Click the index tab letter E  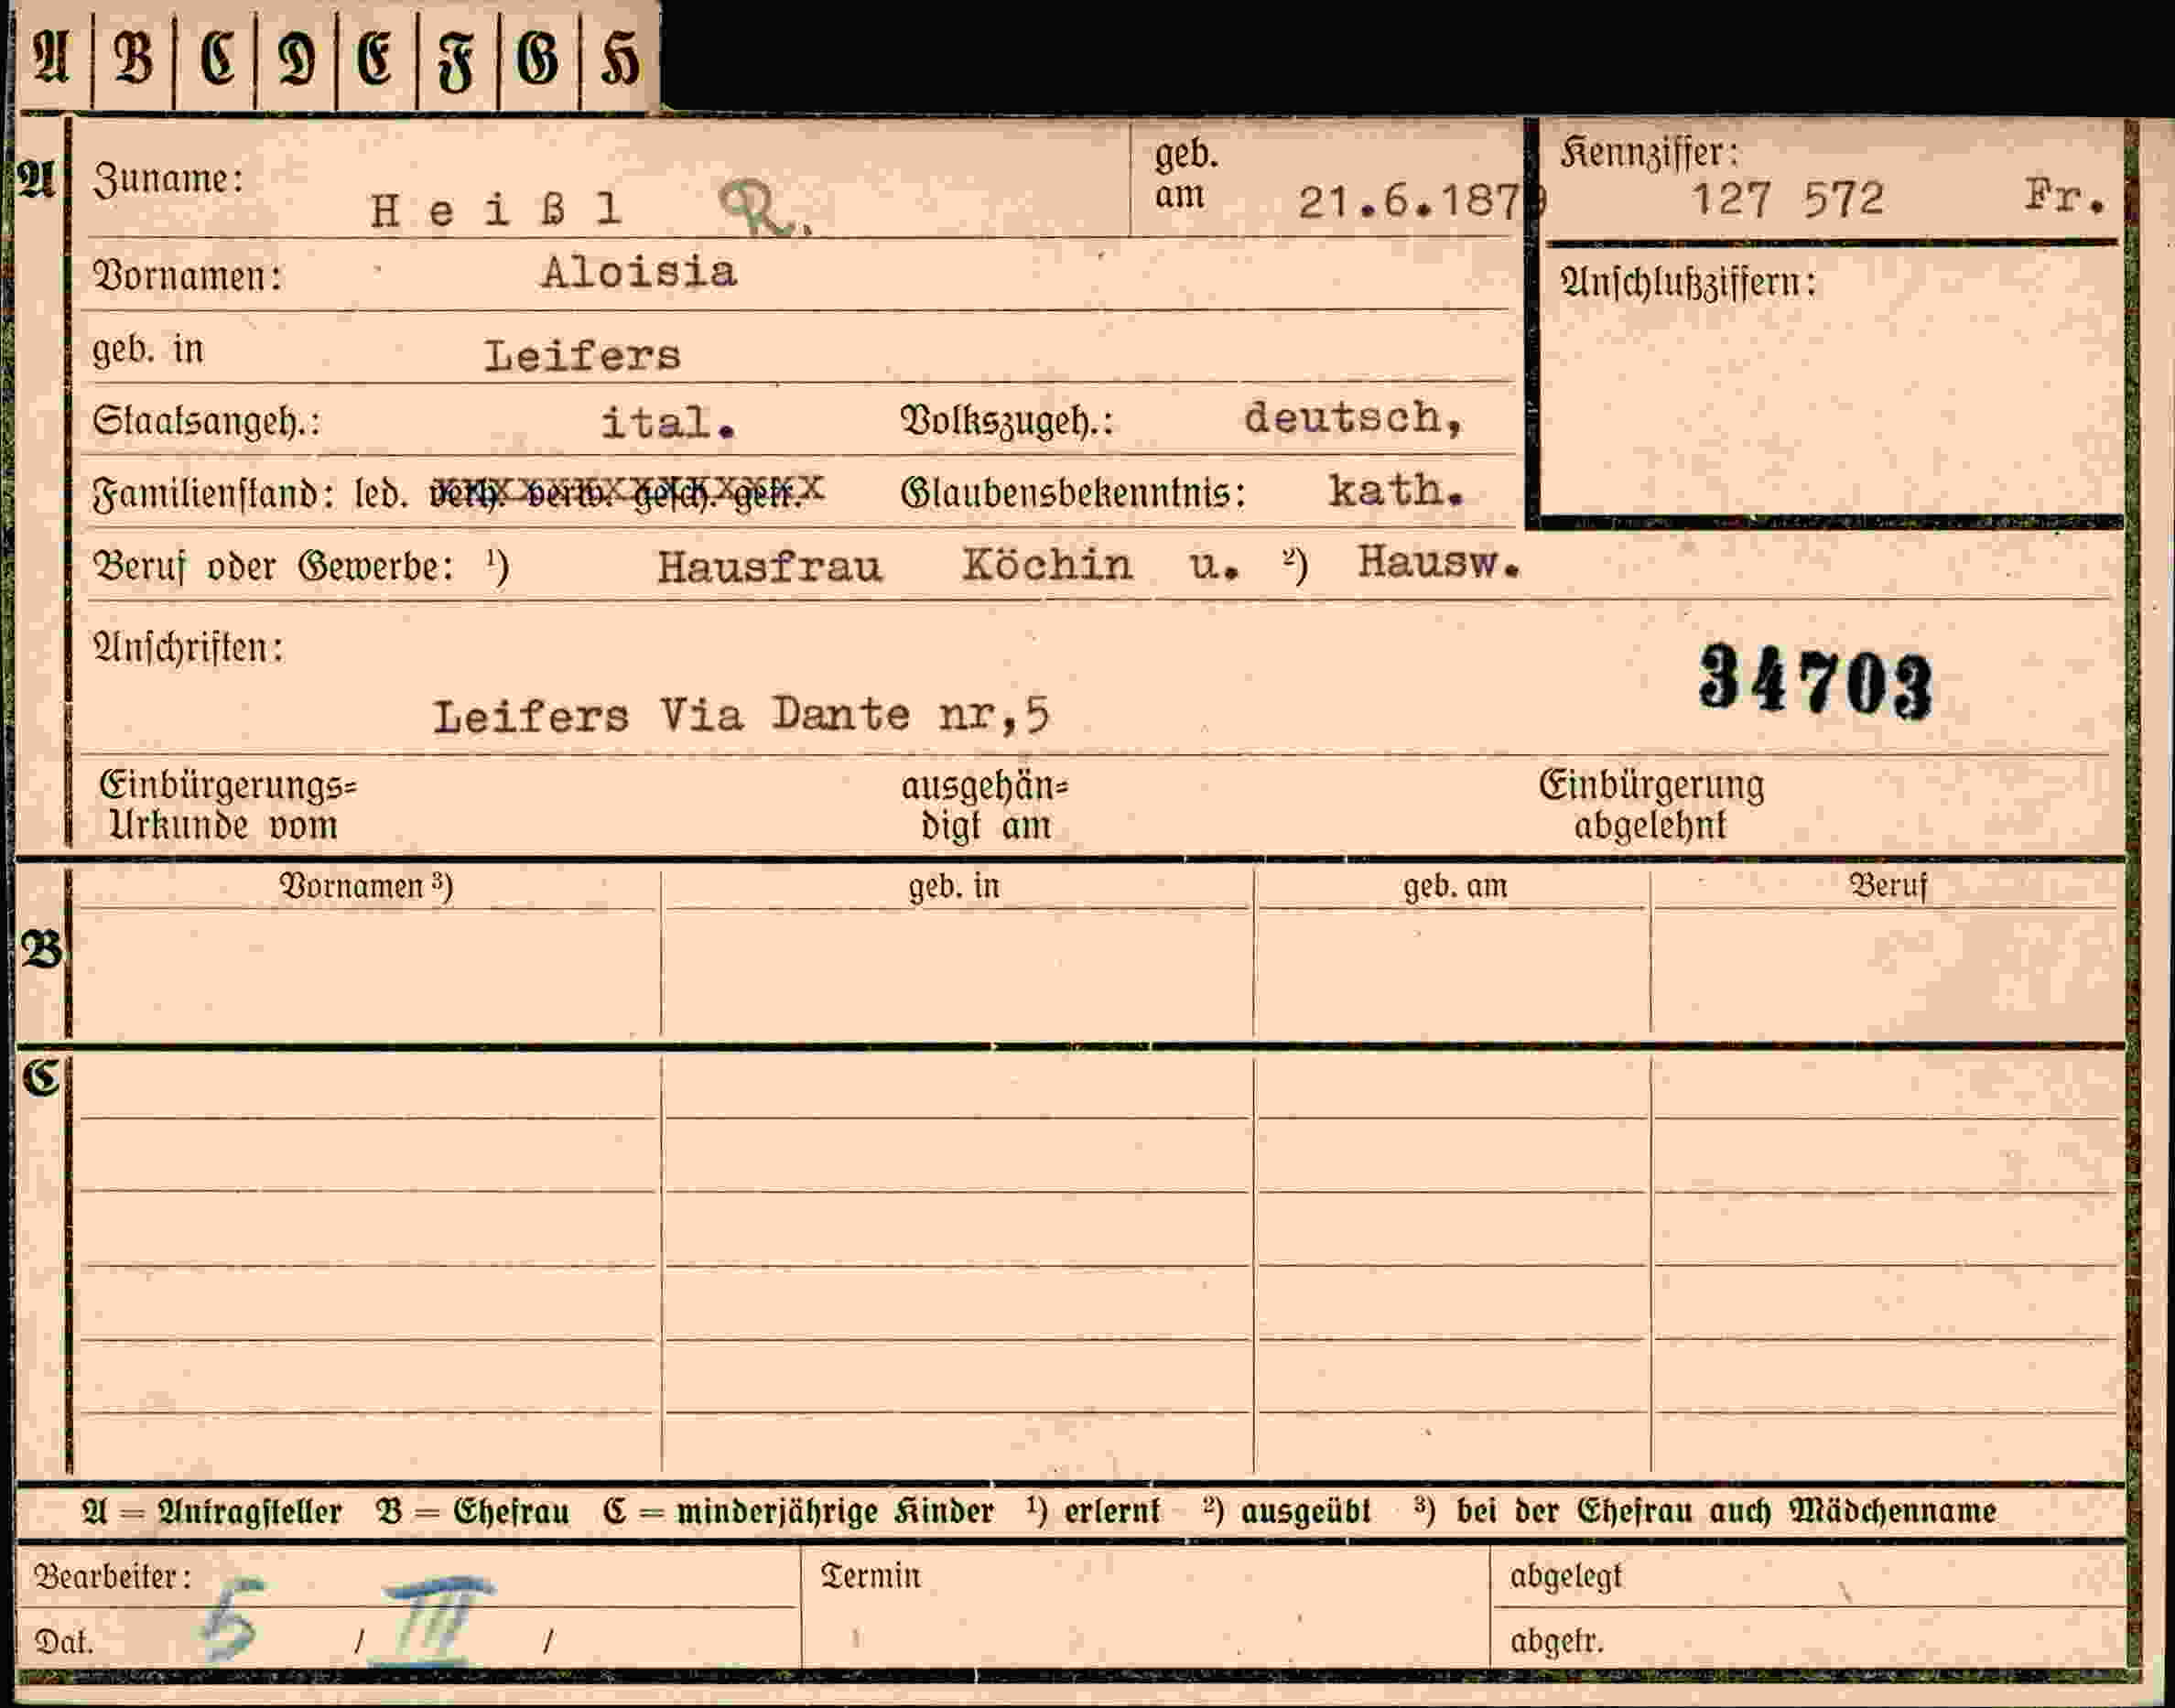pos(376,58)
